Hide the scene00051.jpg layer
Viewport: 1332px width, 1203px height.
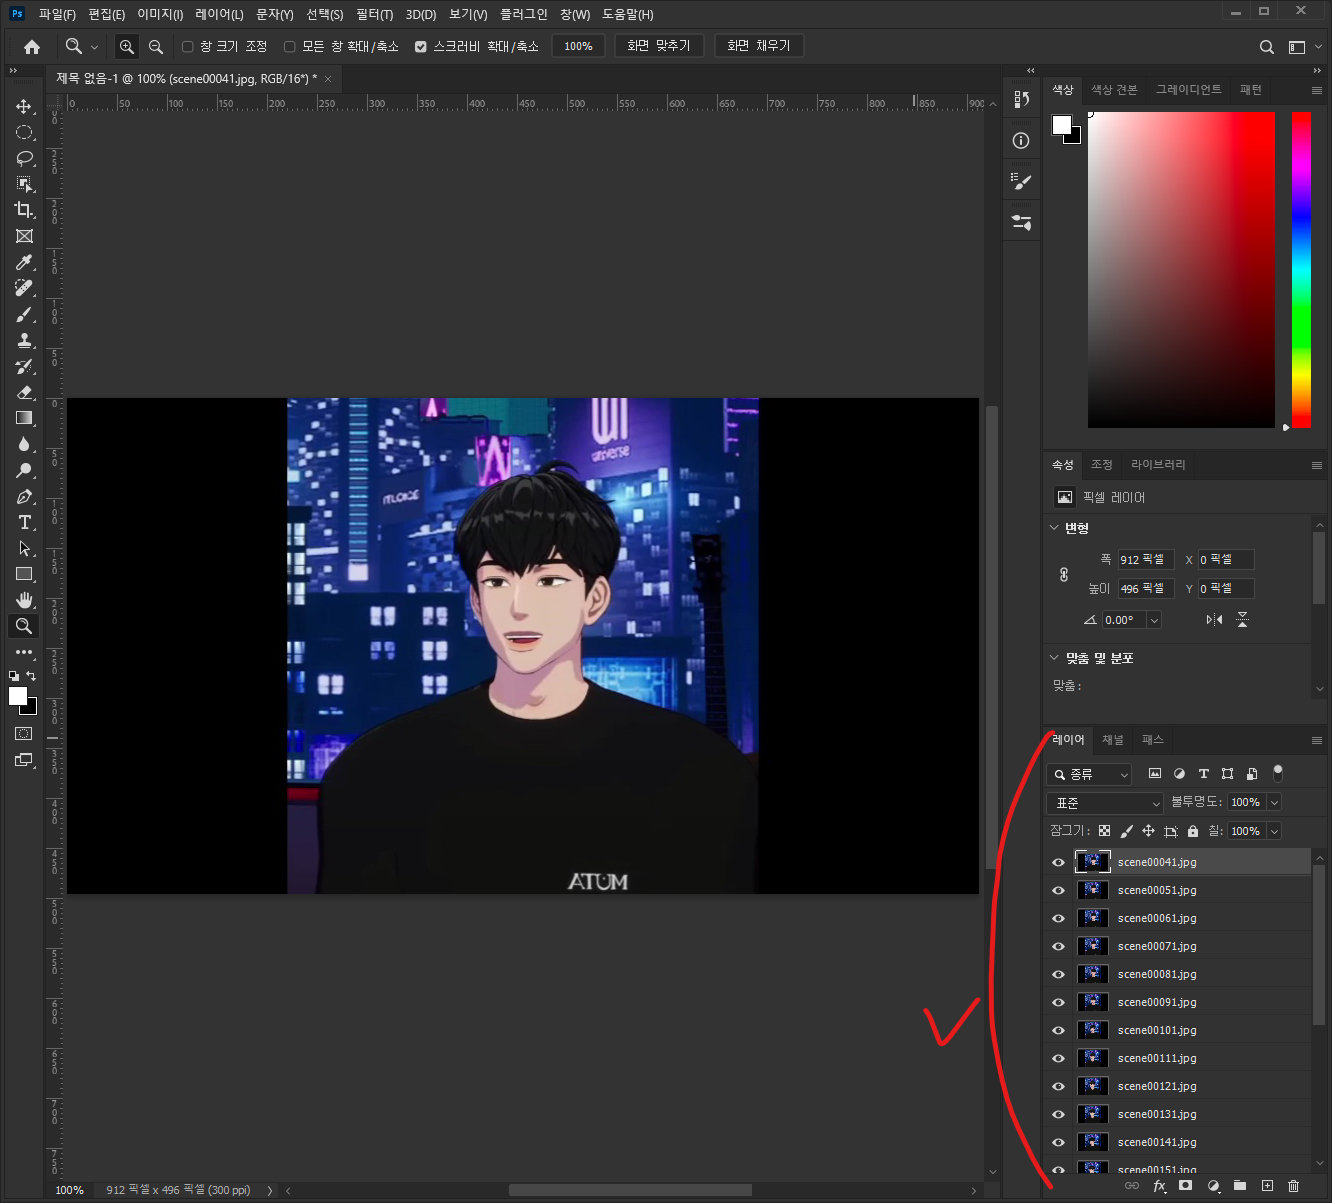[1058, 890]
